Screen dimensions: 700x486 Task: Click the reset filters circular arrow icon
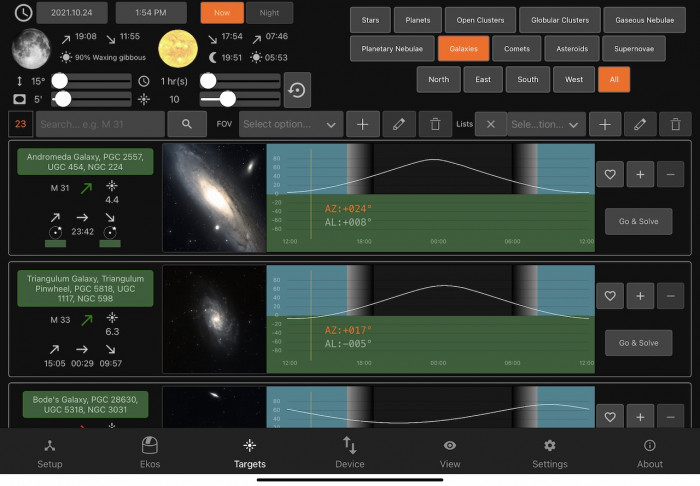297,89
